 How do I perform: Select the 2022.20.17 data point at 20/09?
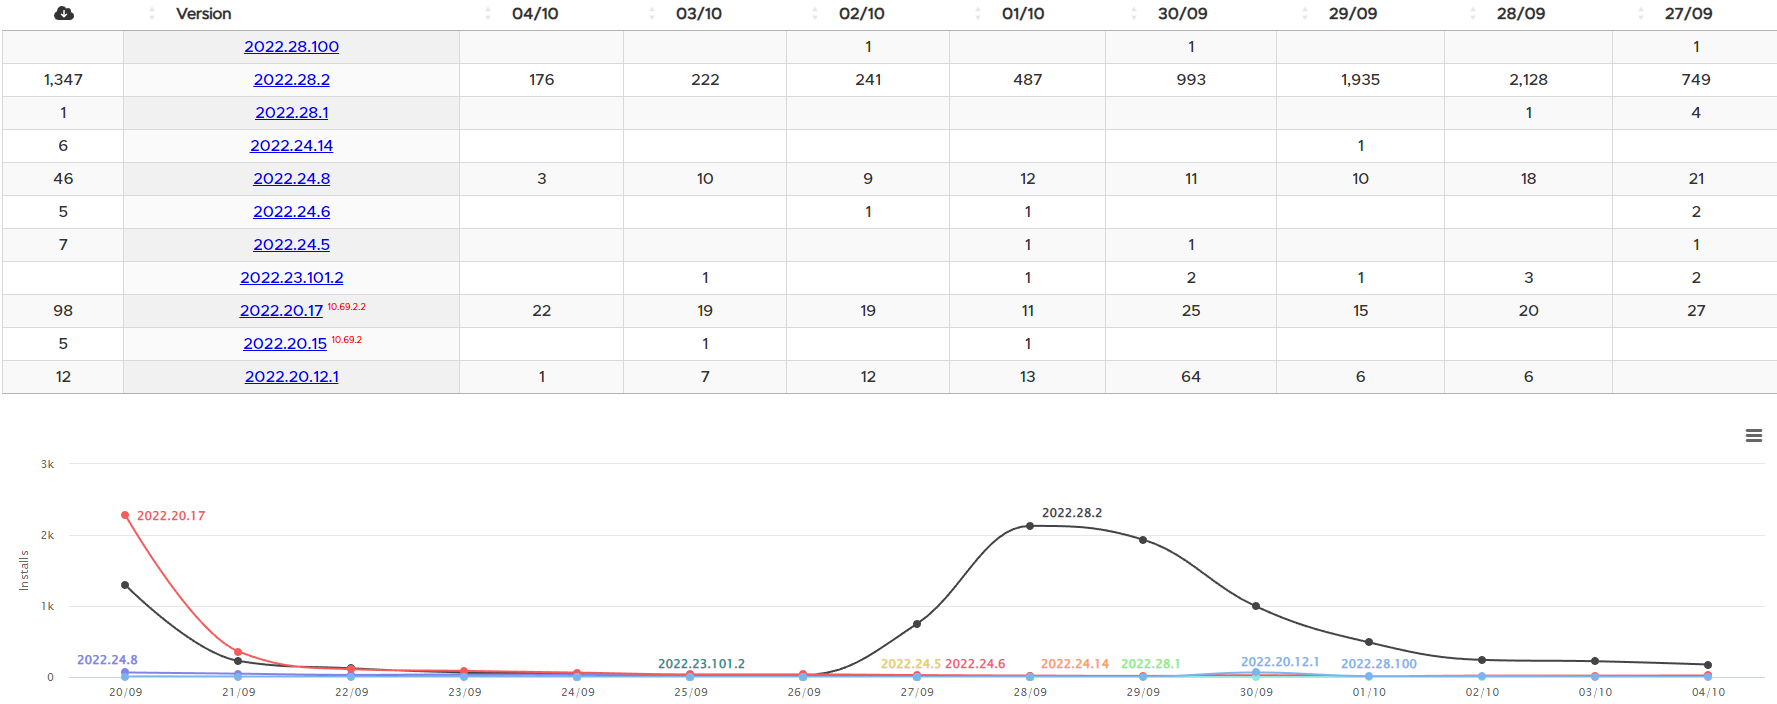pyautogui.click(x=125, y=515)
